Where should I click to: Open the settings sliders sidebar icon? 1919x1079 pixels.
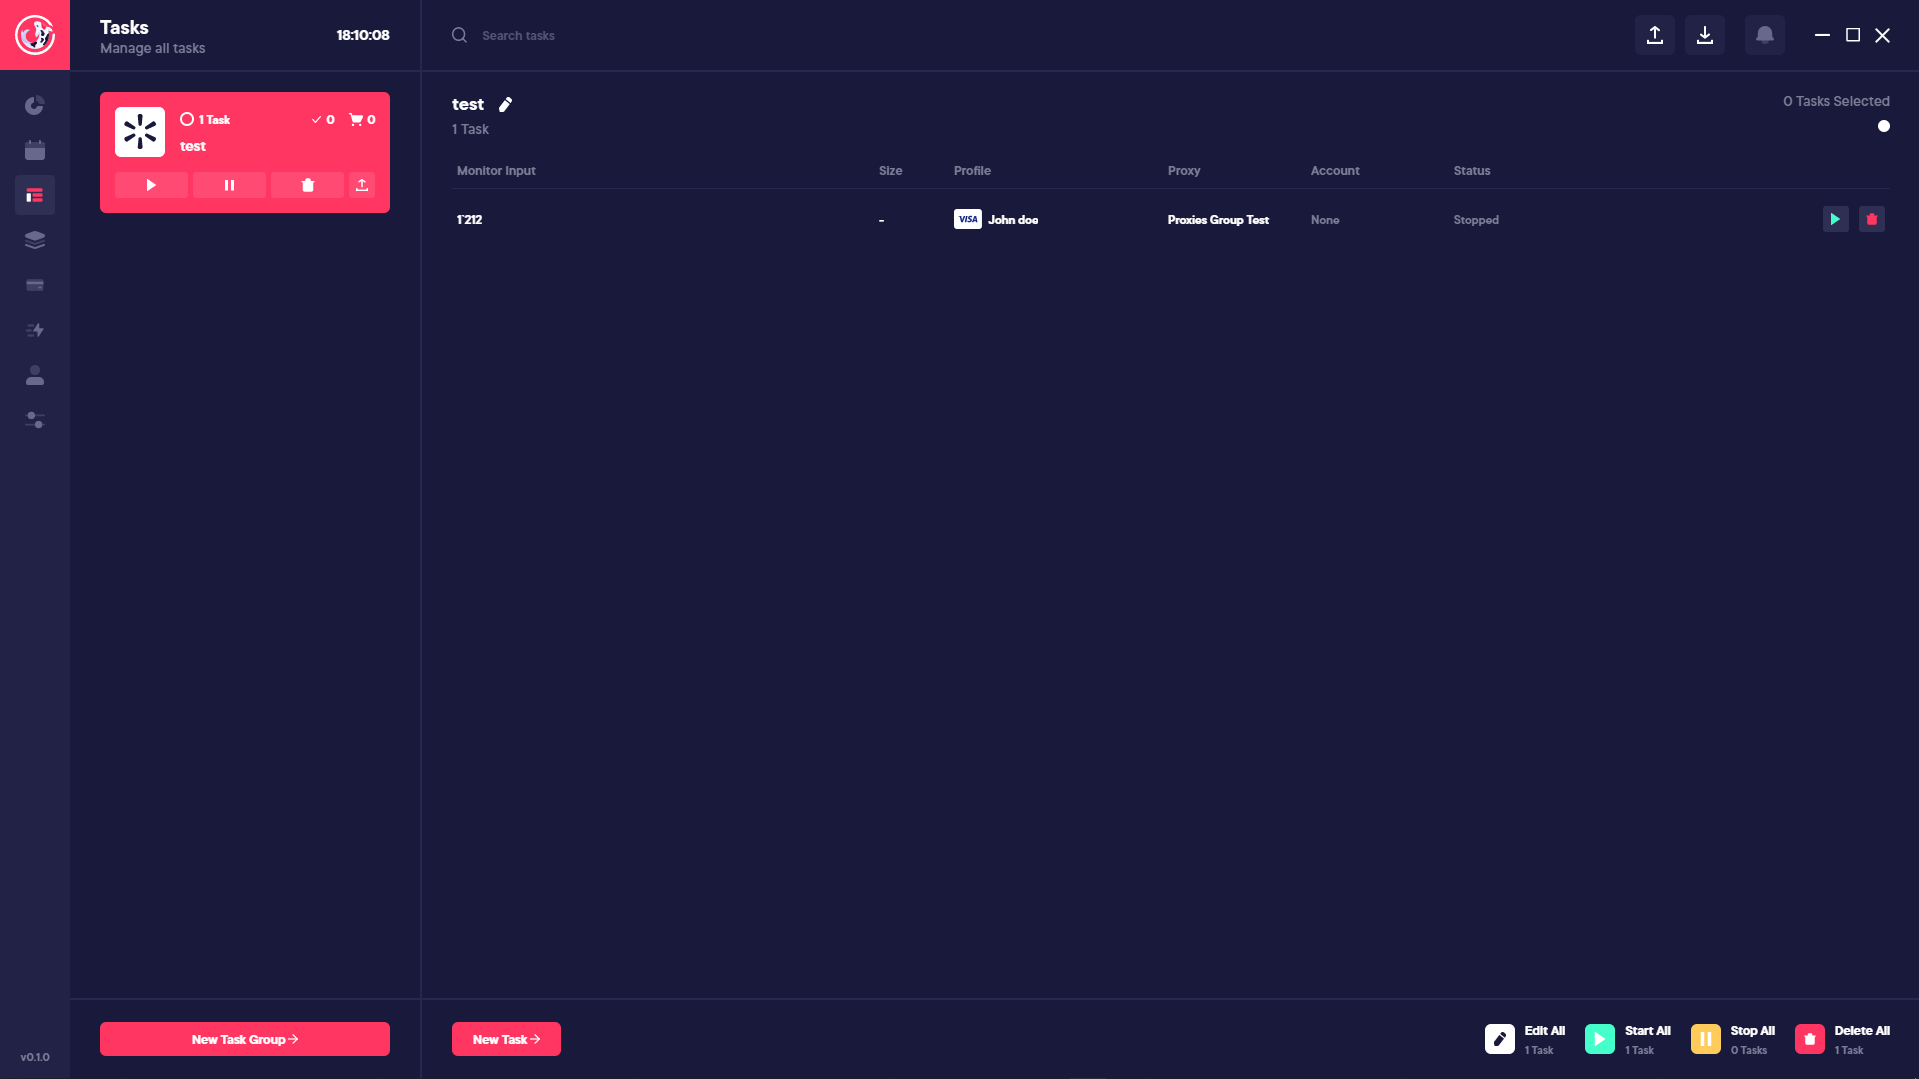pyautogui.click(x=35, y=420)
